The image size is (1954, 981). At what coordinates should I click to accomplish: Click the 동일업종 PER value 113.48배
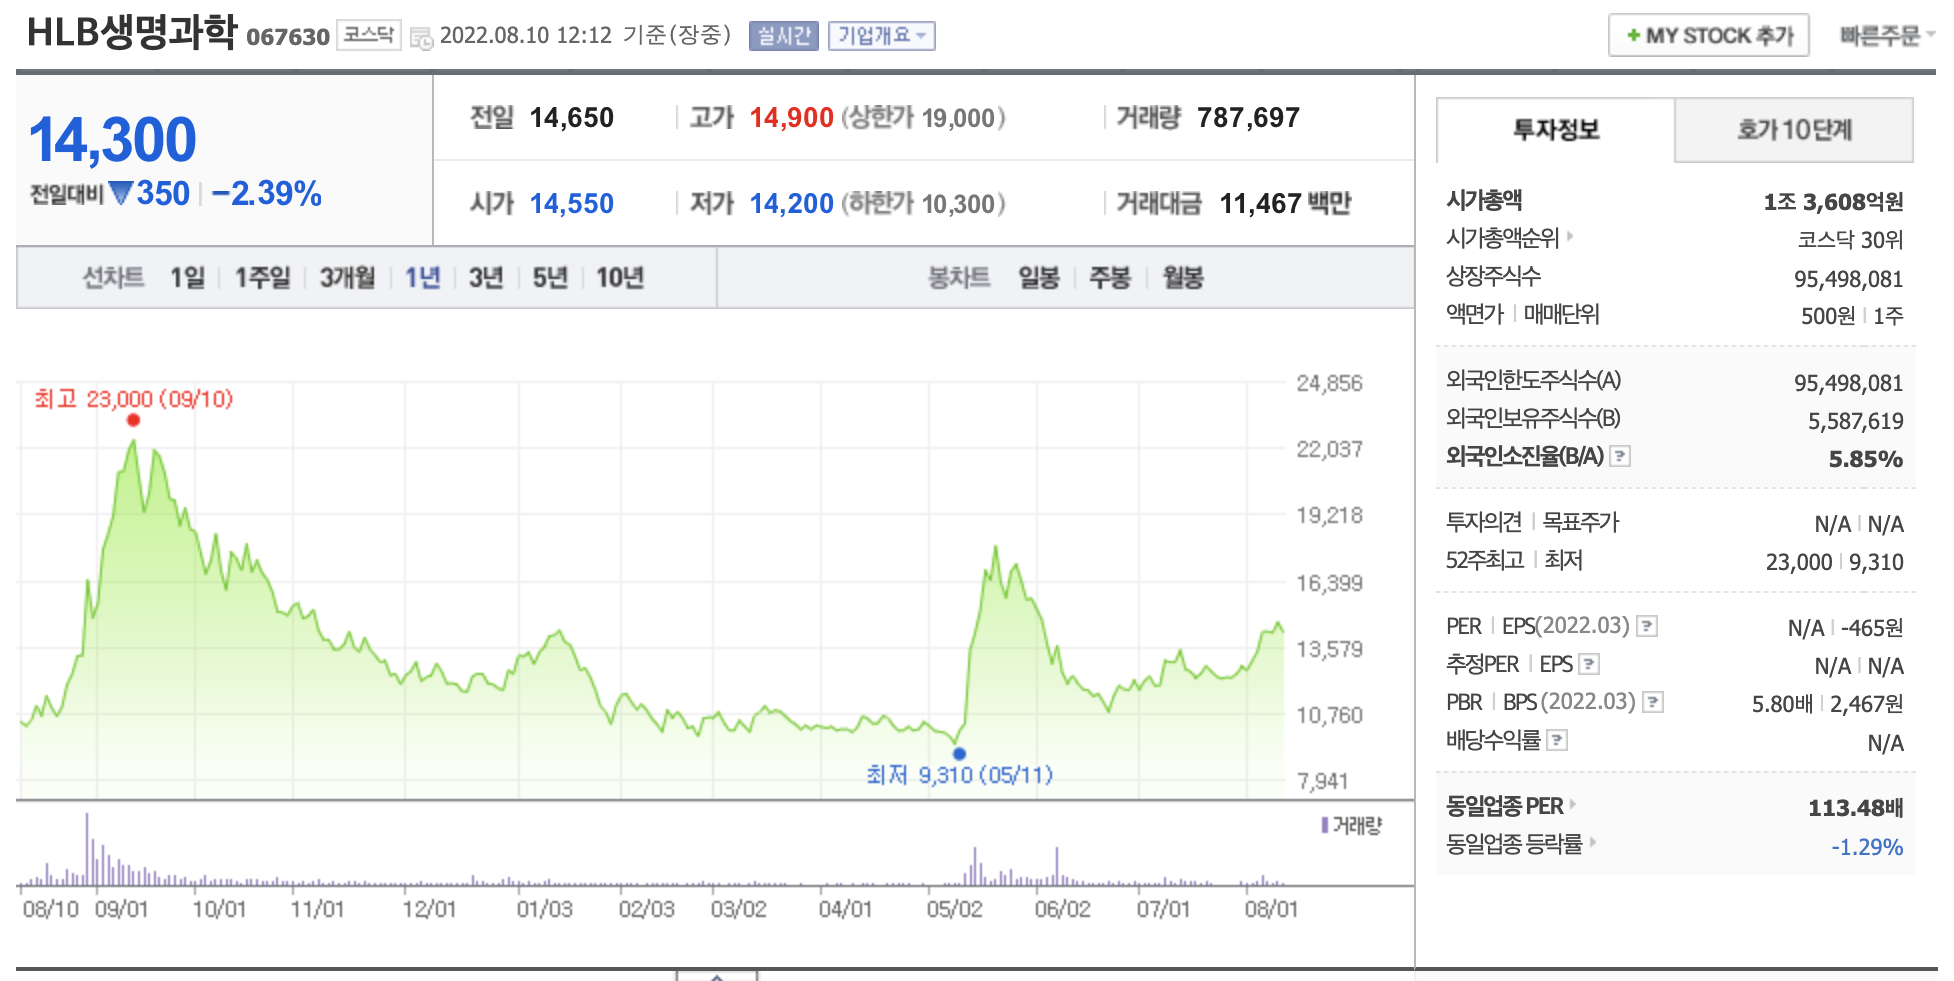point(1855,808)
